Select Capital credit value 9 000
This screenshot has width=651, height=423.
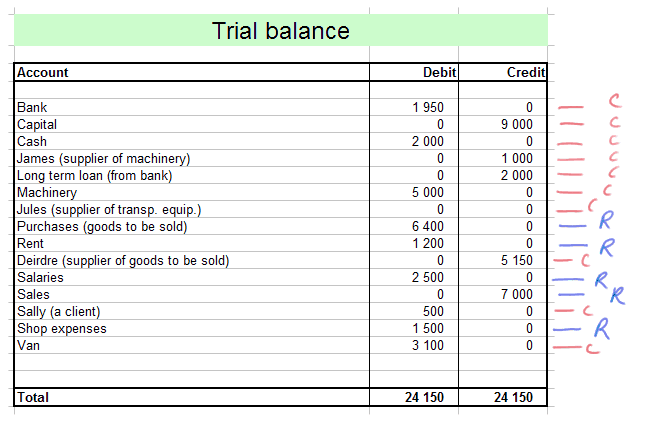tap(503, 124)
